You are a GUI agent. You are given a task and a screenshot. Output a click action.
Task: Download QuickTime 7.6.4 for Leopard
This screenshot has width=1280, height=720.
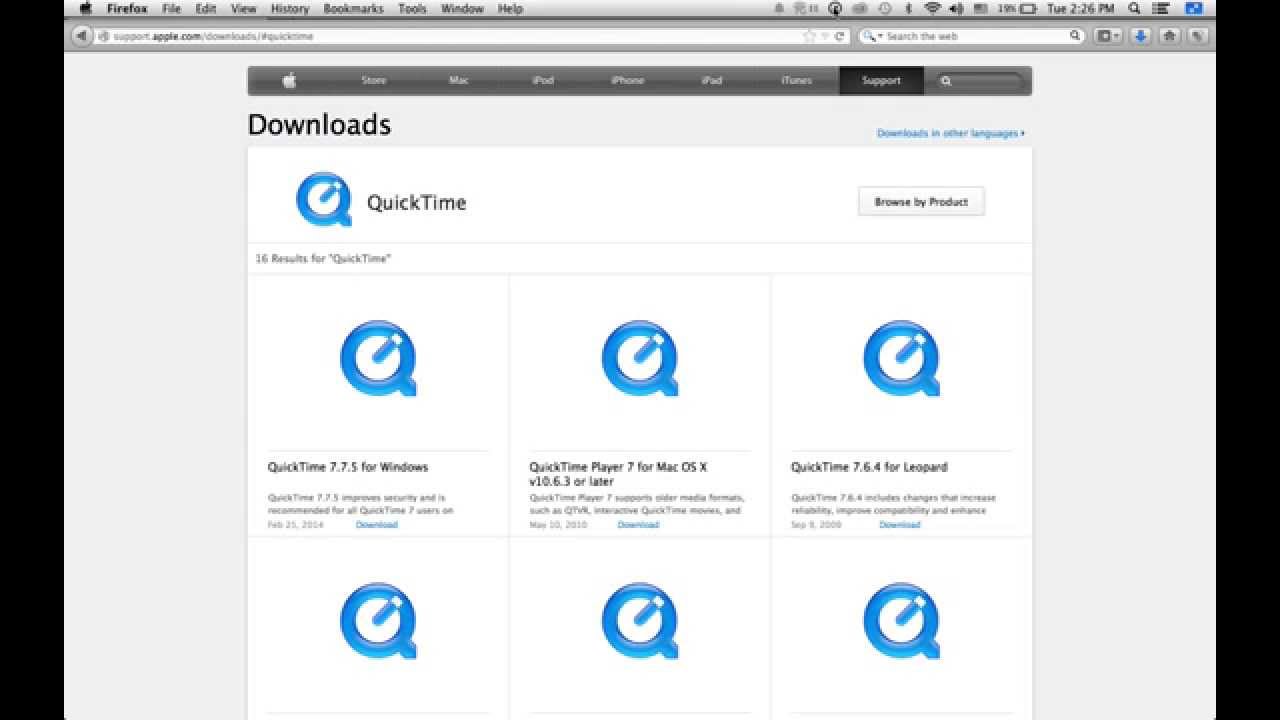(x=900, y=525)
